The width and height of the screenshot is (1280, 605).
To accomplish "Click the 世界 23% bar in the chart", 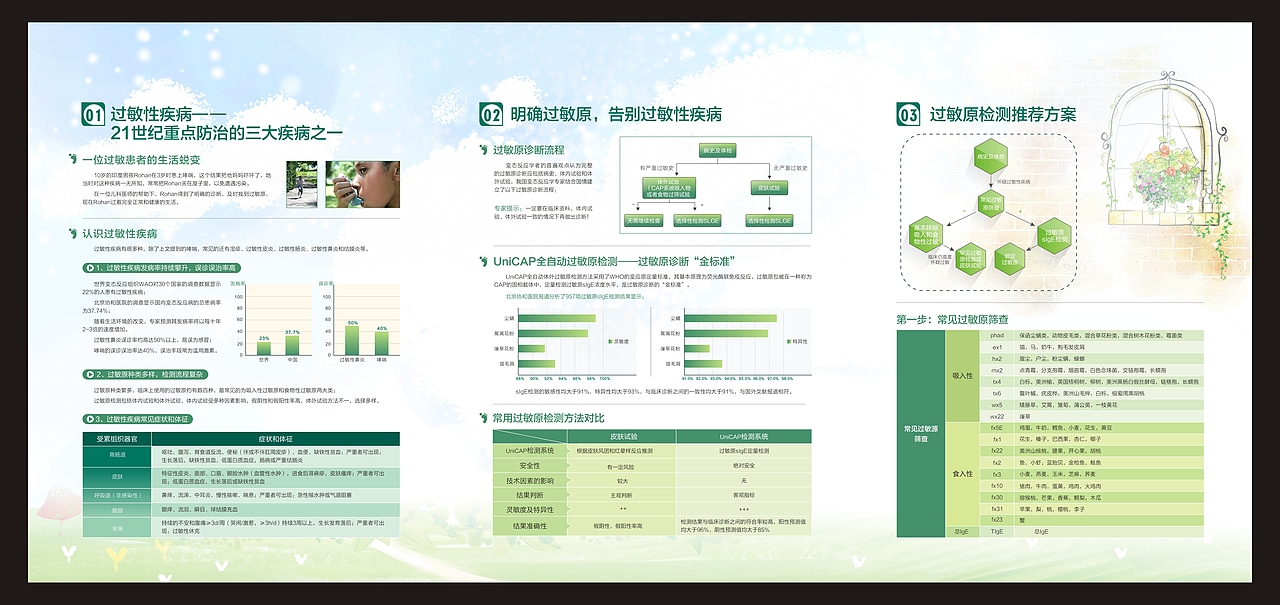I will click(264, 348).
